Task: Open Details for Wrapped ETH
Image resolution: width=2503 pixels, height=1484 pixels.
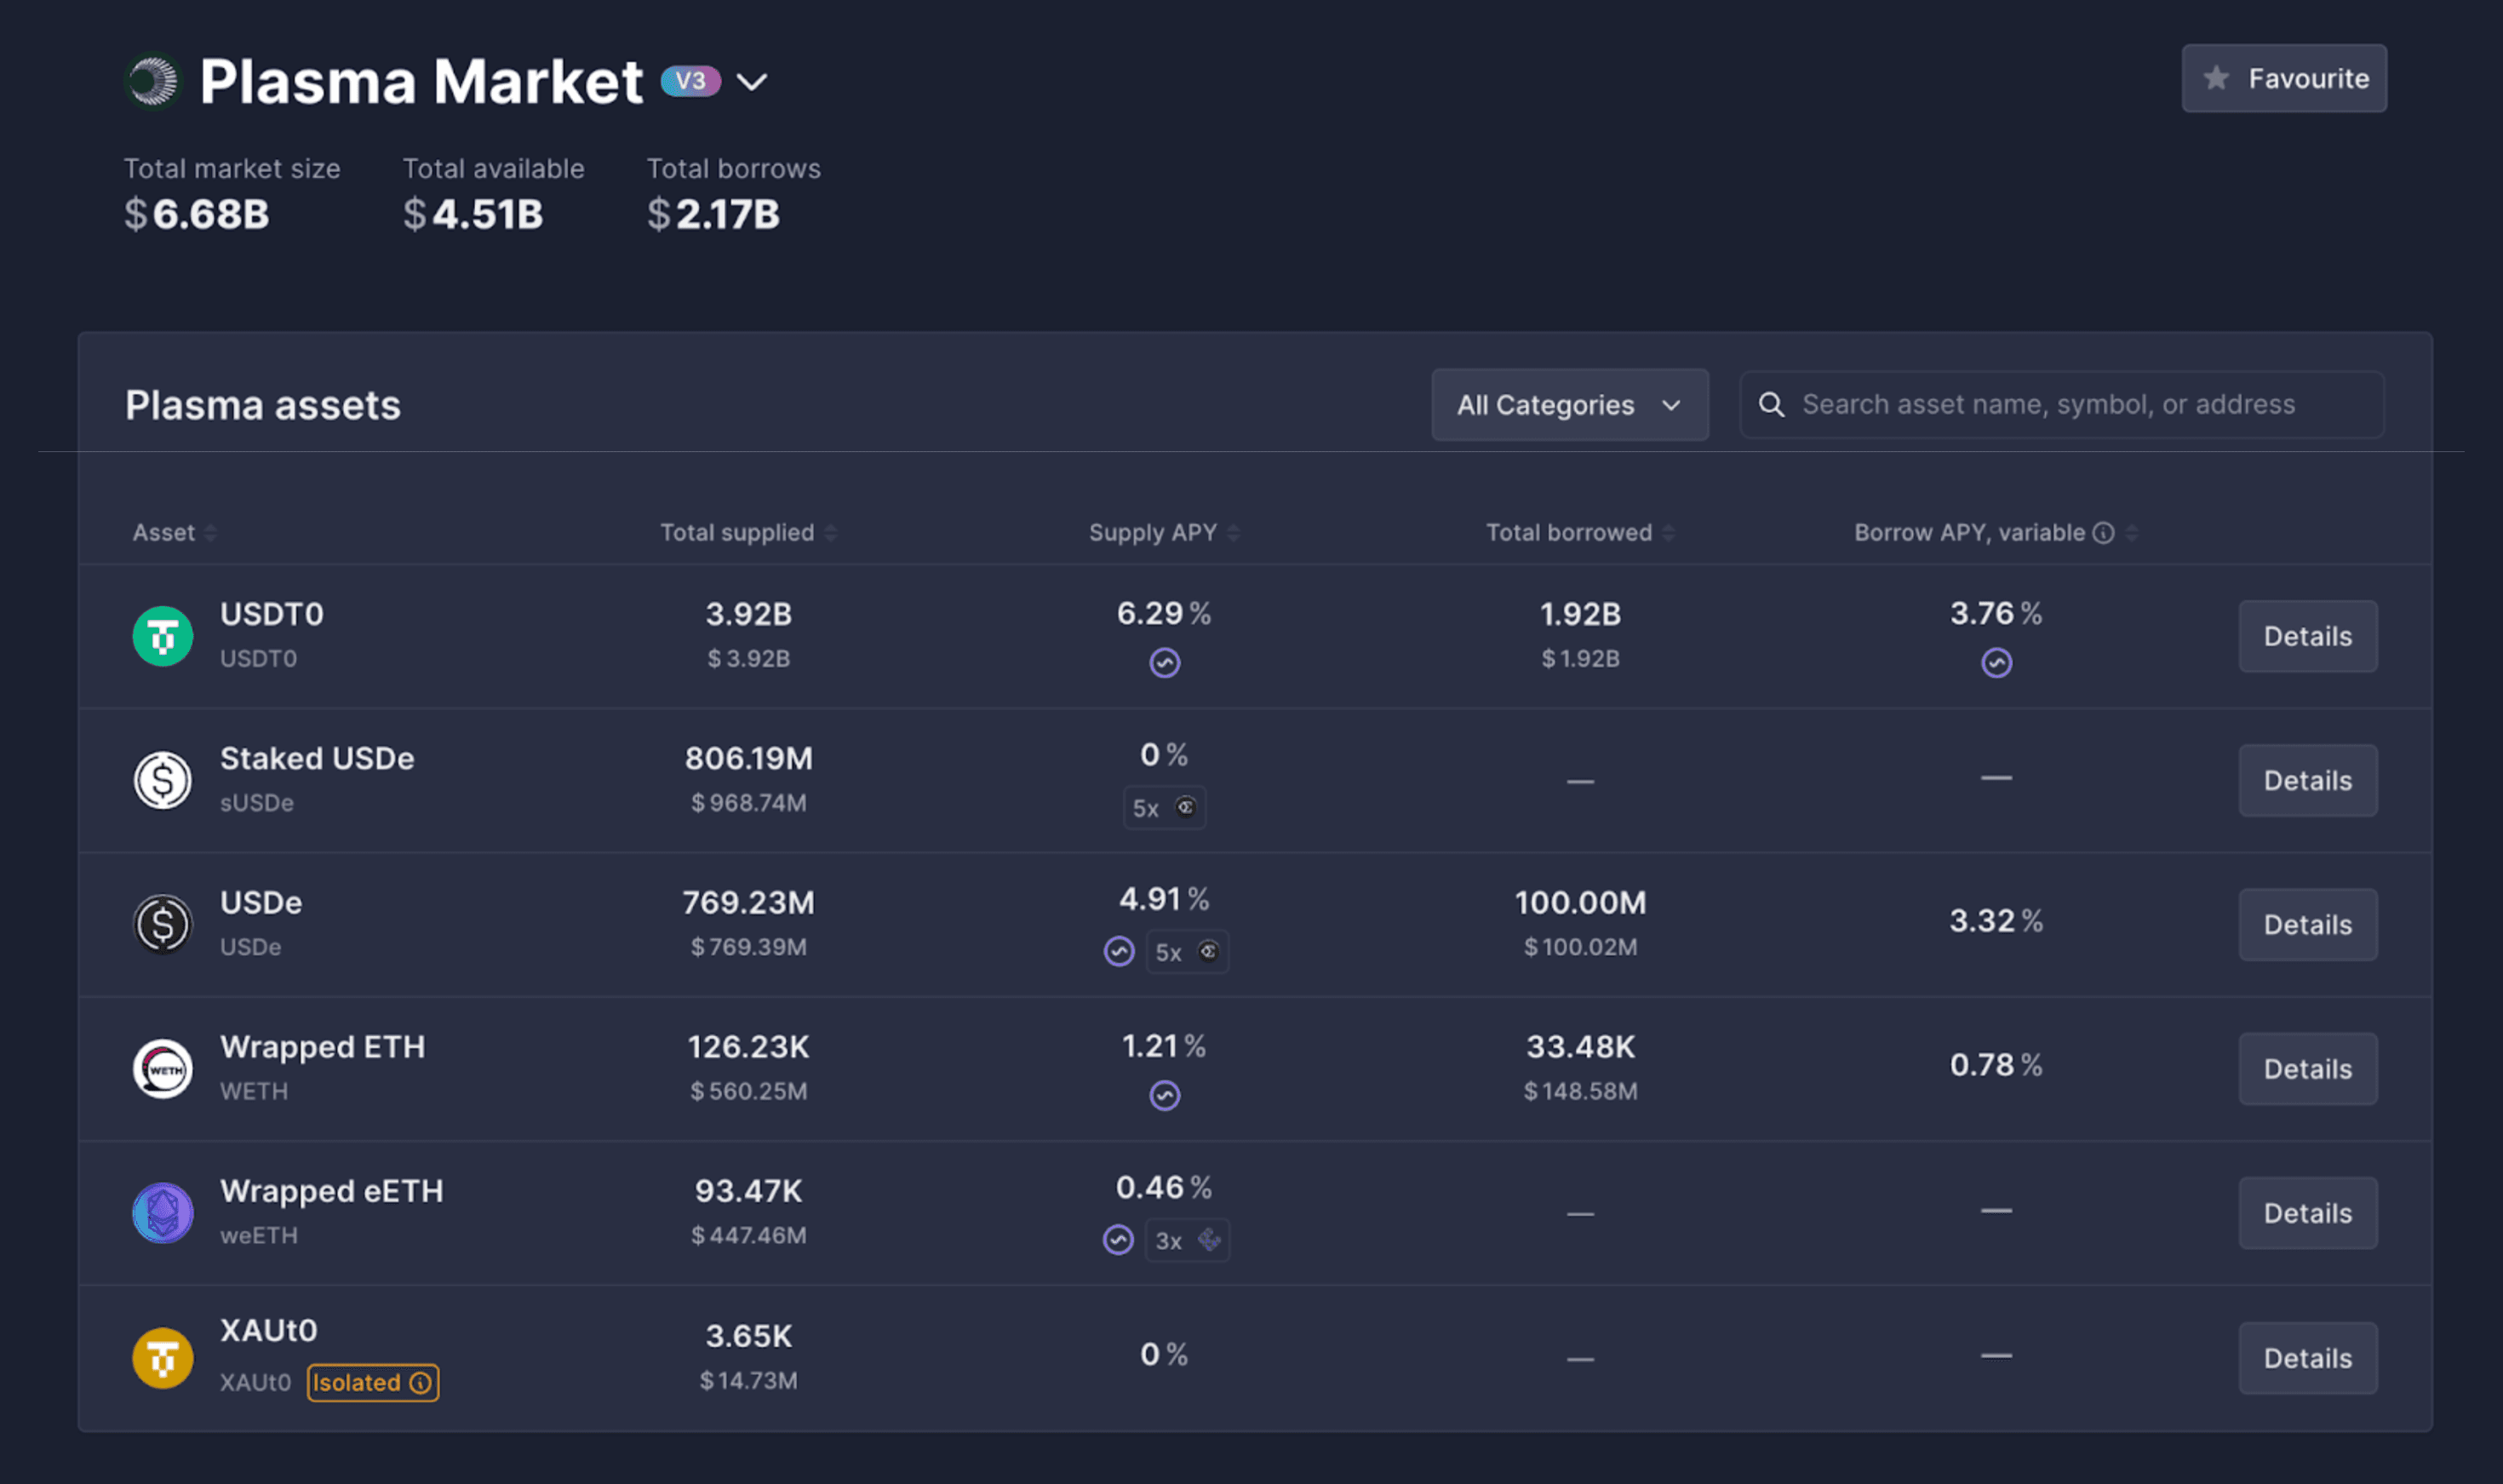Action: [2307, 1069]
